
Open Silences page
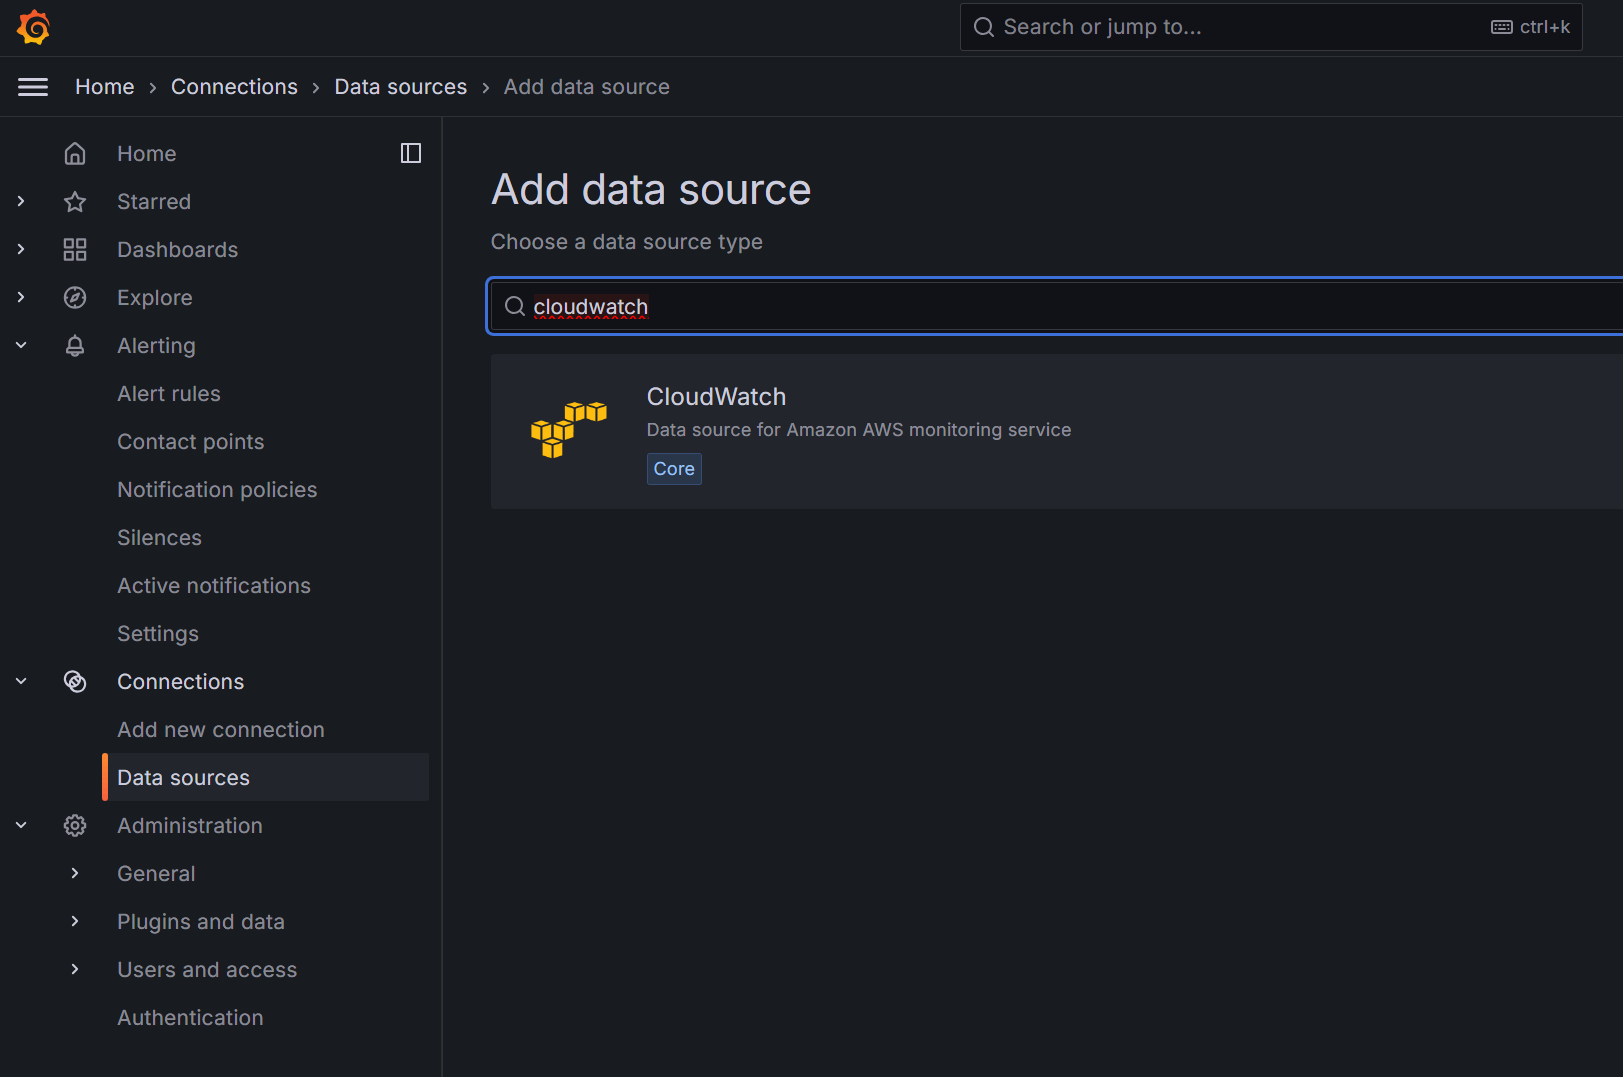point(159,537)
